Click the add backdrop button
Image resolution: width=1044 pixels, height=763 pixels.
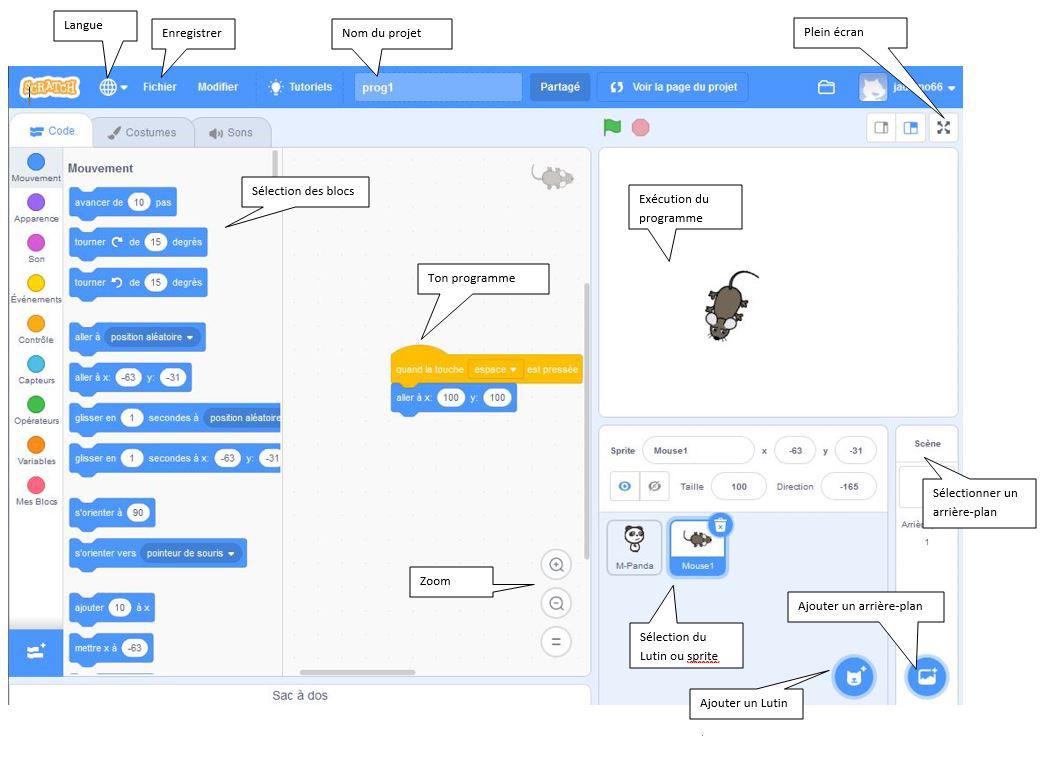(926, 677)
